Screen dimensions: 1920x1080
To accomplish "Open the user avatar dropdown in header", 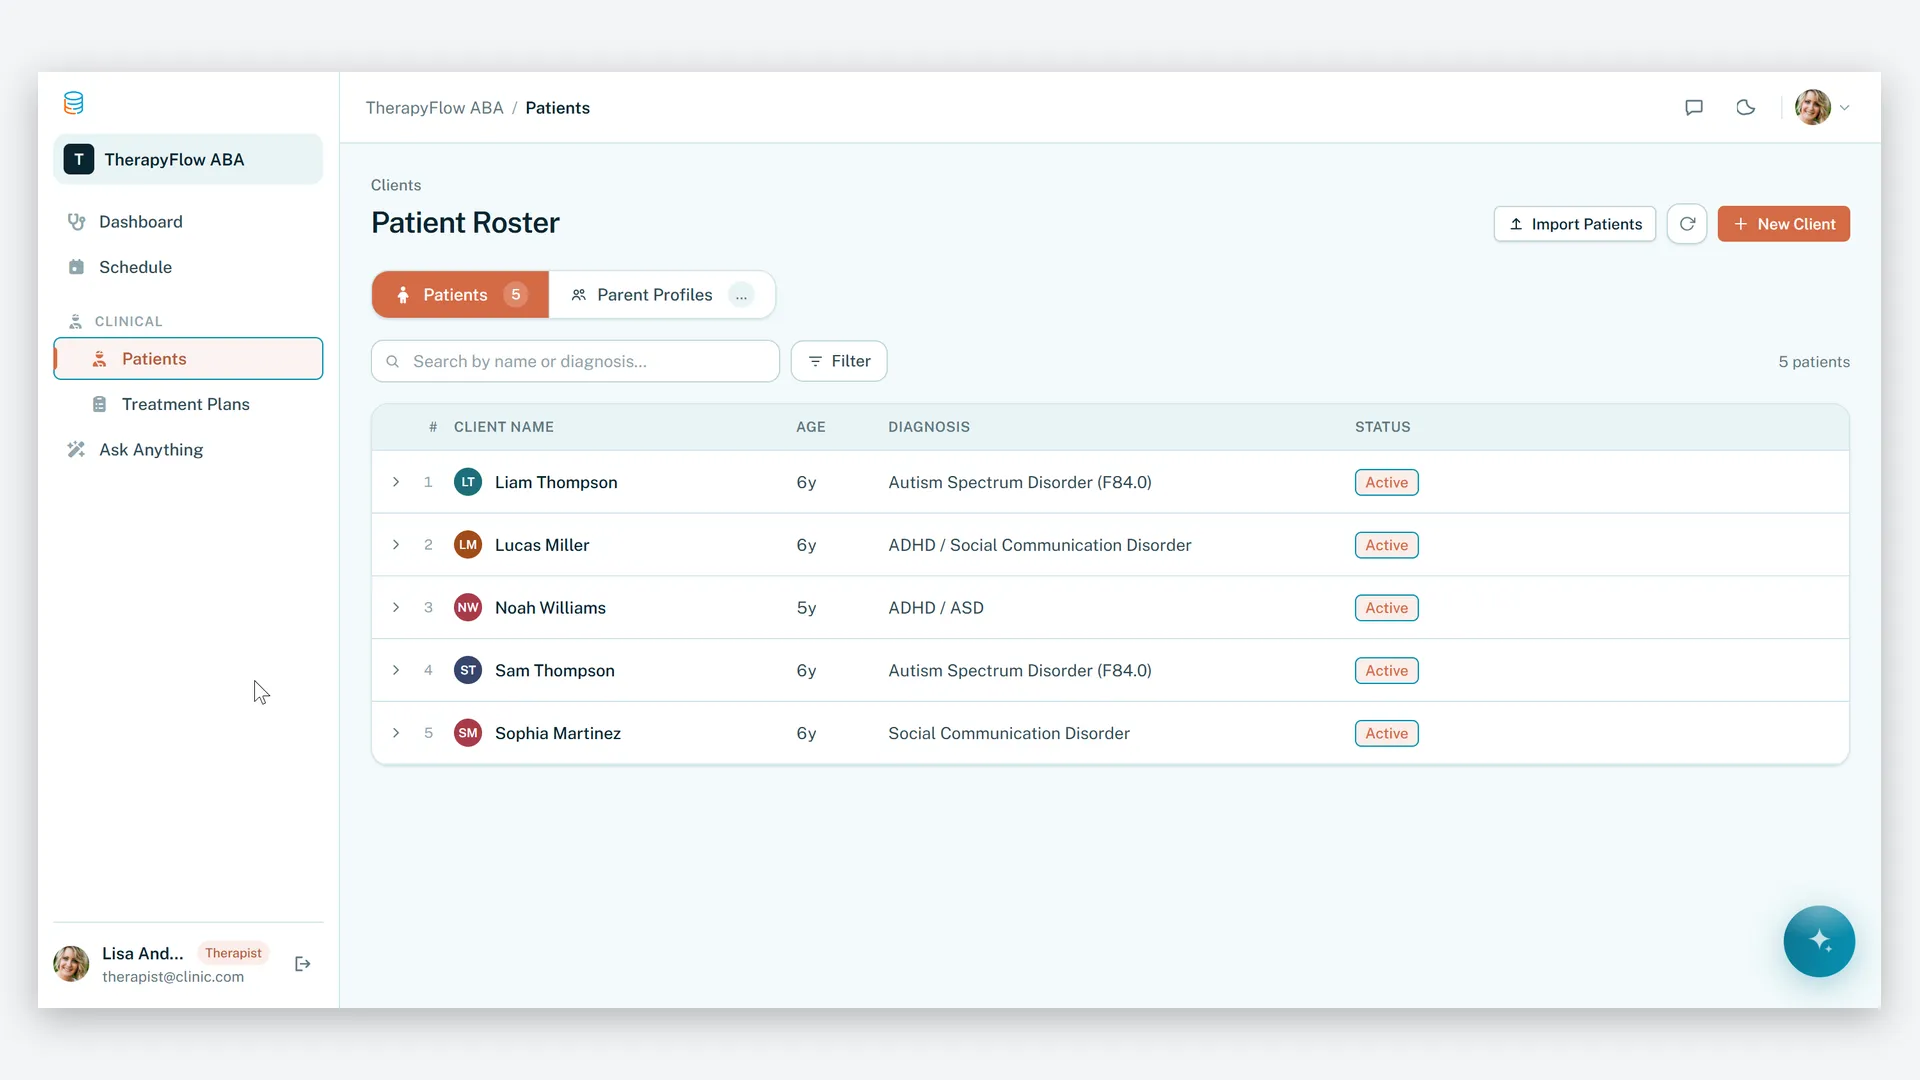I will point(1822,107).
